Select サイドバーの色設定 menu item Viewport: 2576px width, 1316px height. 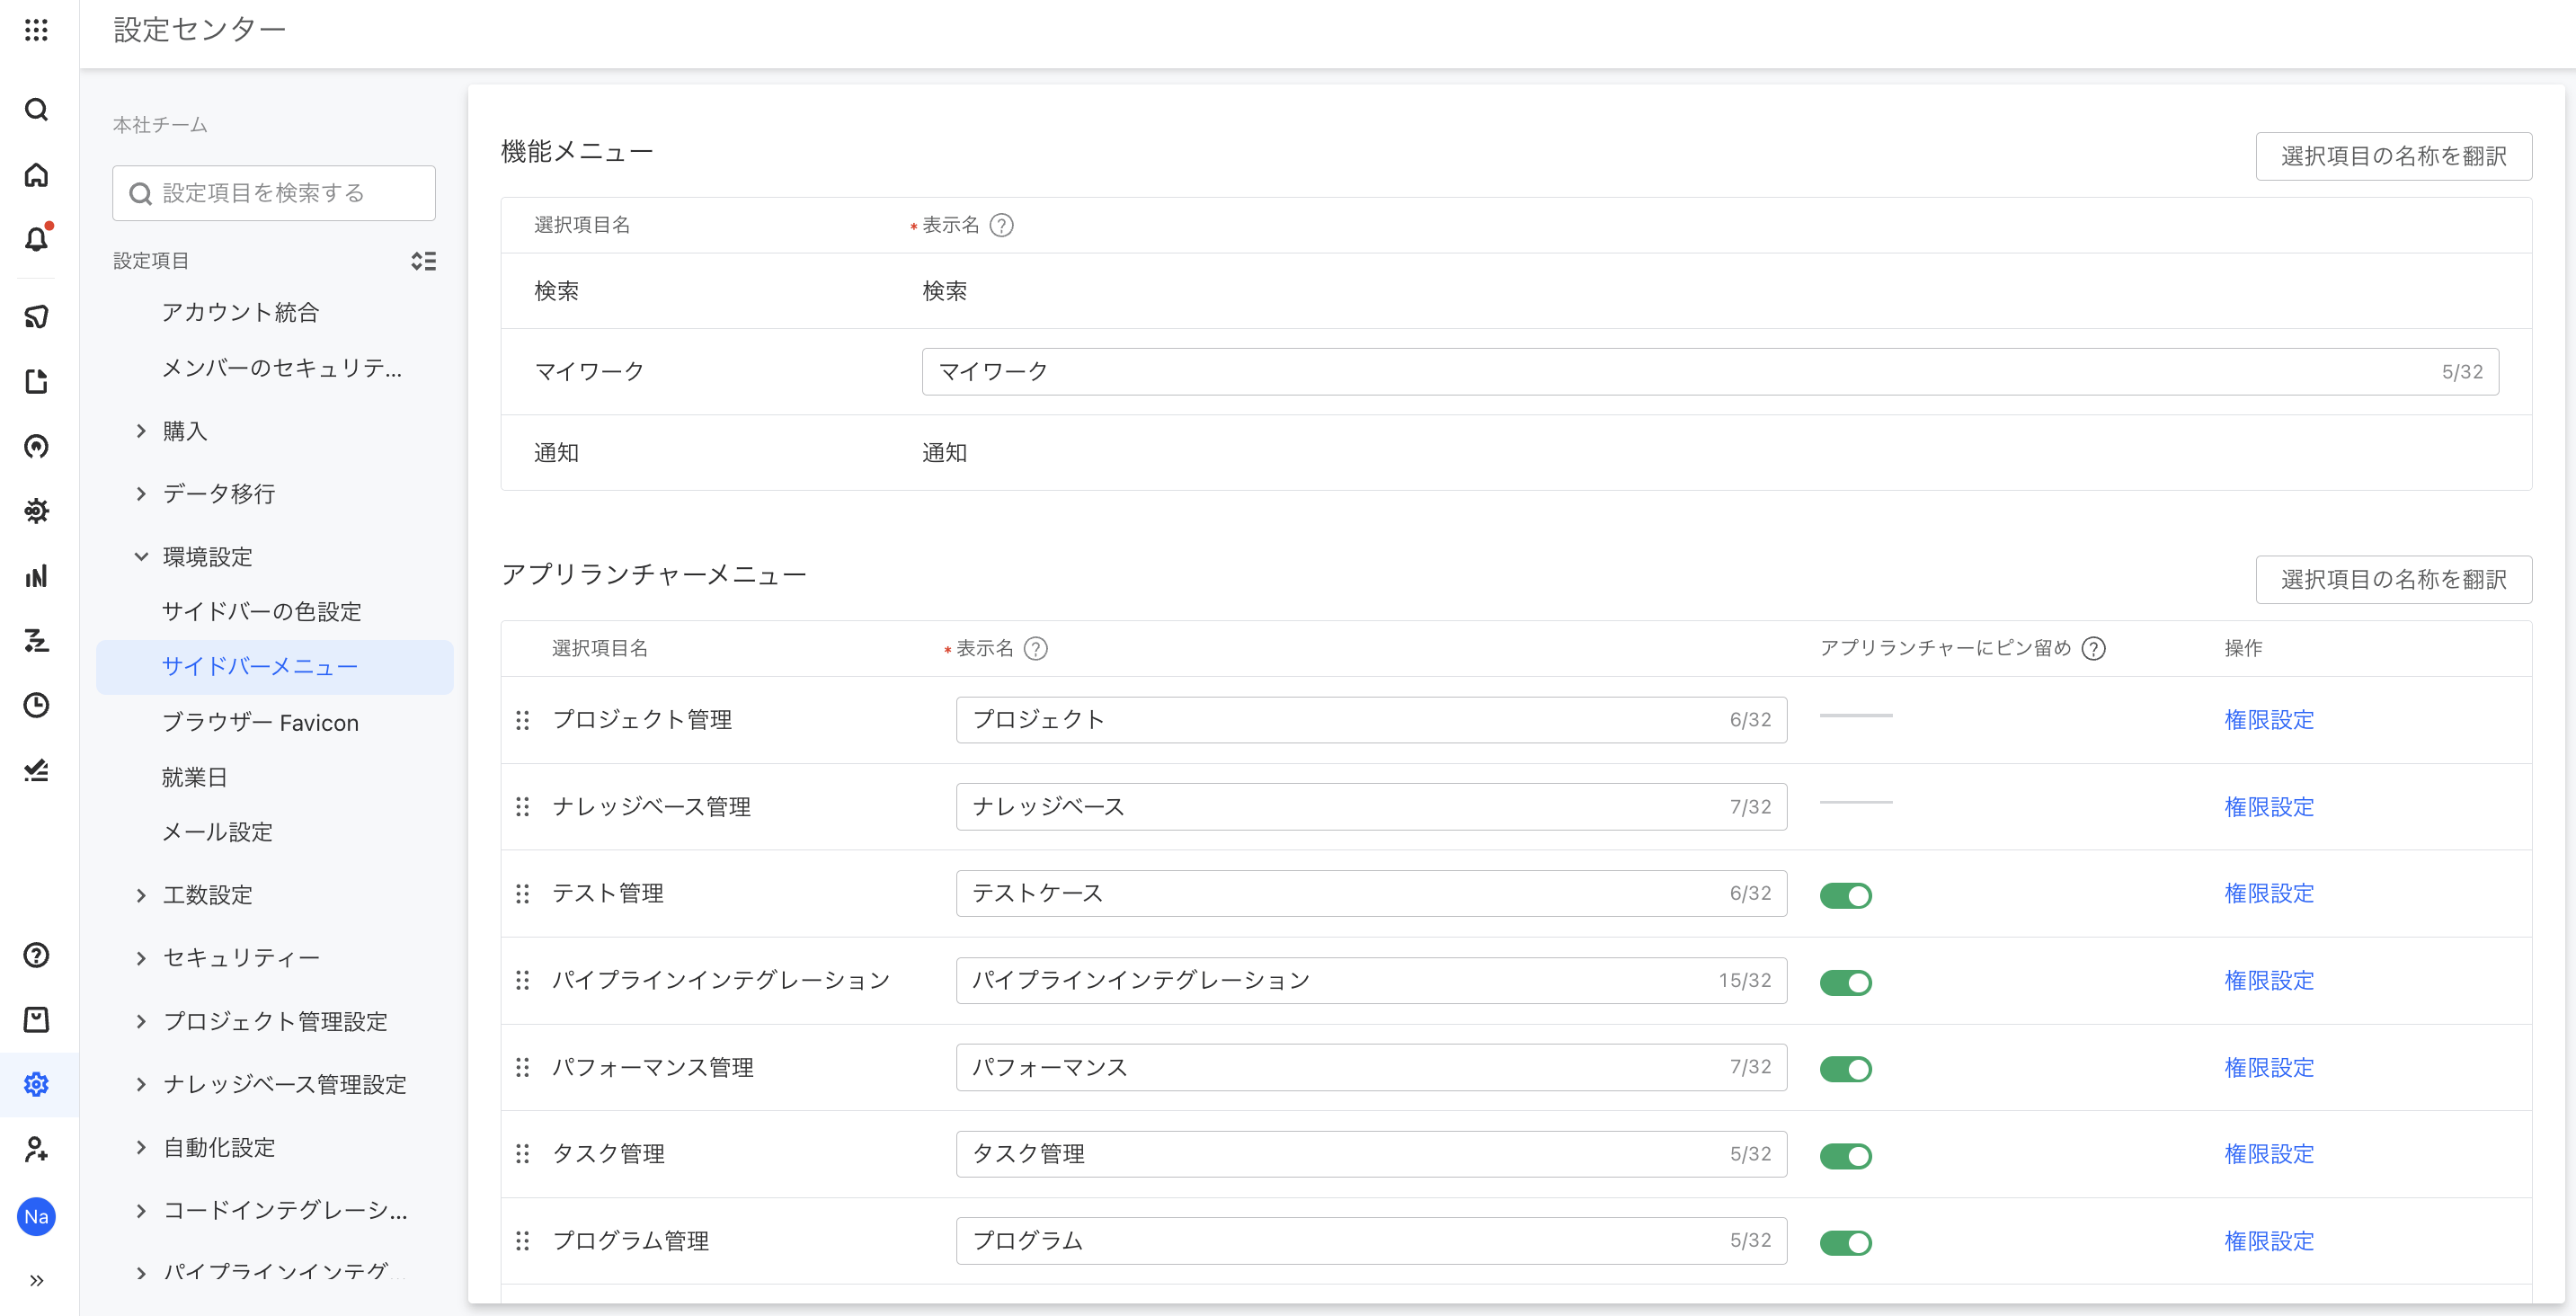[261, 611]
